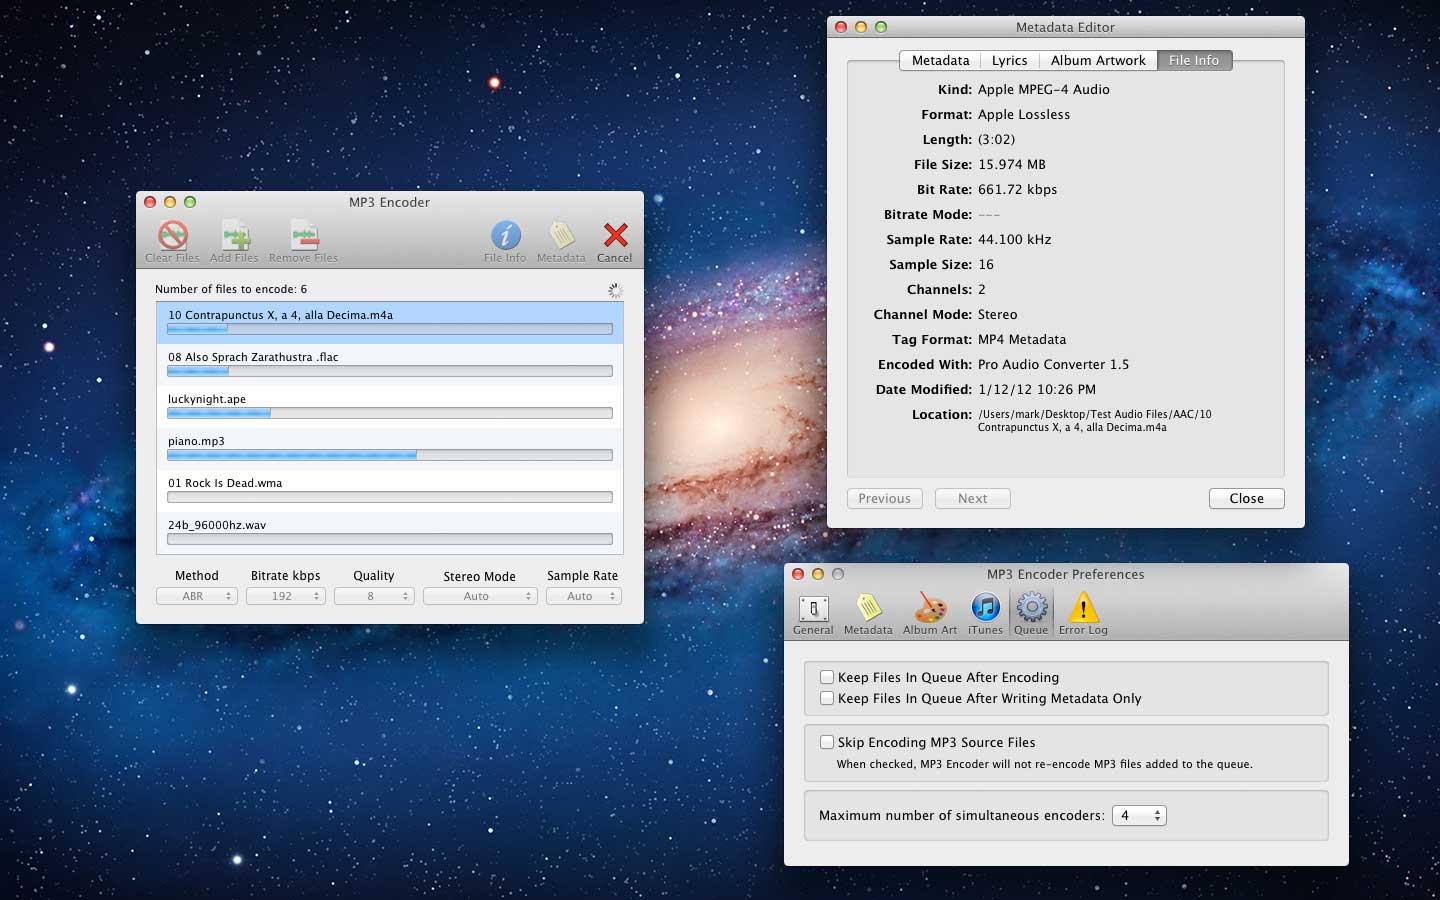Viewport: 1440px width, 900px height.
Task: Click the Next button in Metadata Editor
Action: 972,498
